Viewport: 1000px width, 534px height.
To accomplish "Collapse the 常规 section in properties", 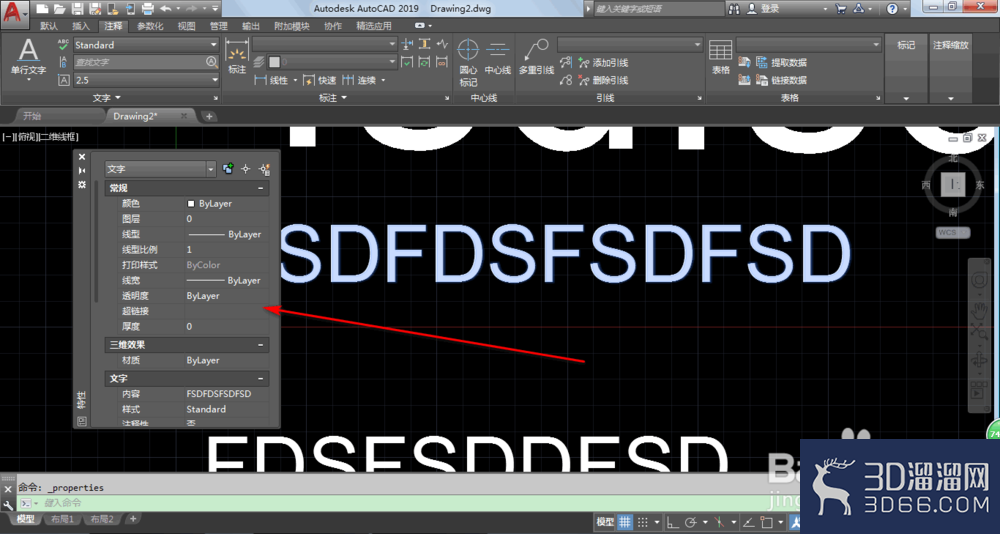I will 260,188.
